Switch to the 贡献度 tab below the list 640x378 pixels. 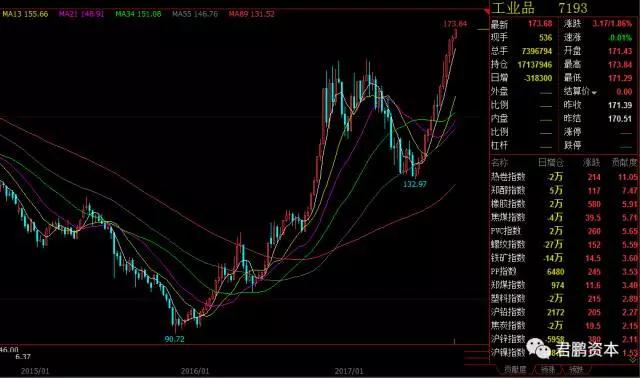click(x=515, y=370)
